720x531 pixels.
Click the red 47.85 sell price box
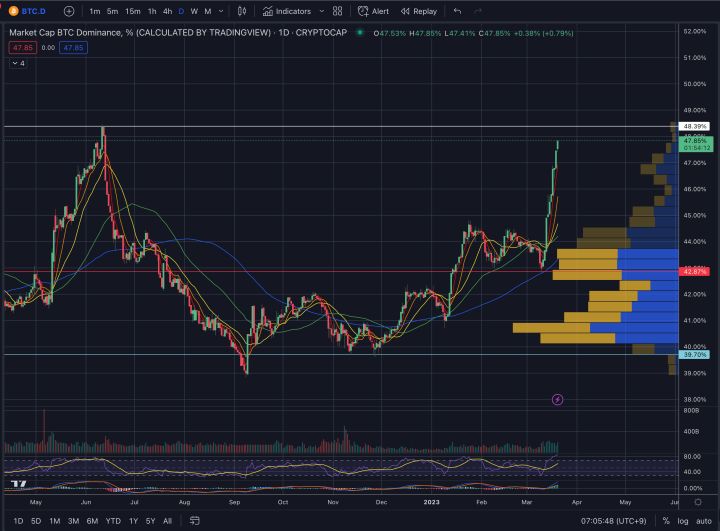tap(22, 48)
